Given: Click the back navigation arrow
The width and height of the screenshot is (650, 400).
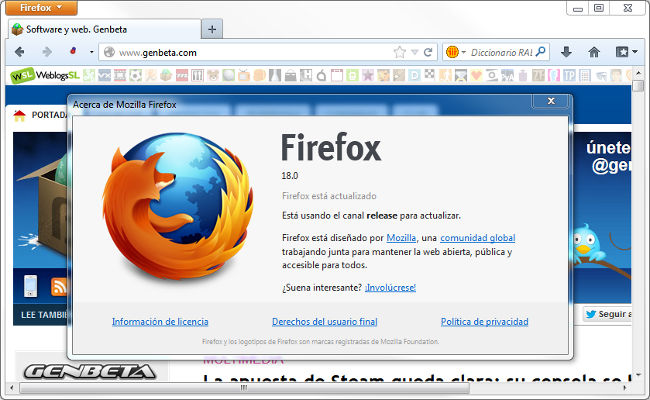Looking at the screenshot, I should click(x=19, y=52).
